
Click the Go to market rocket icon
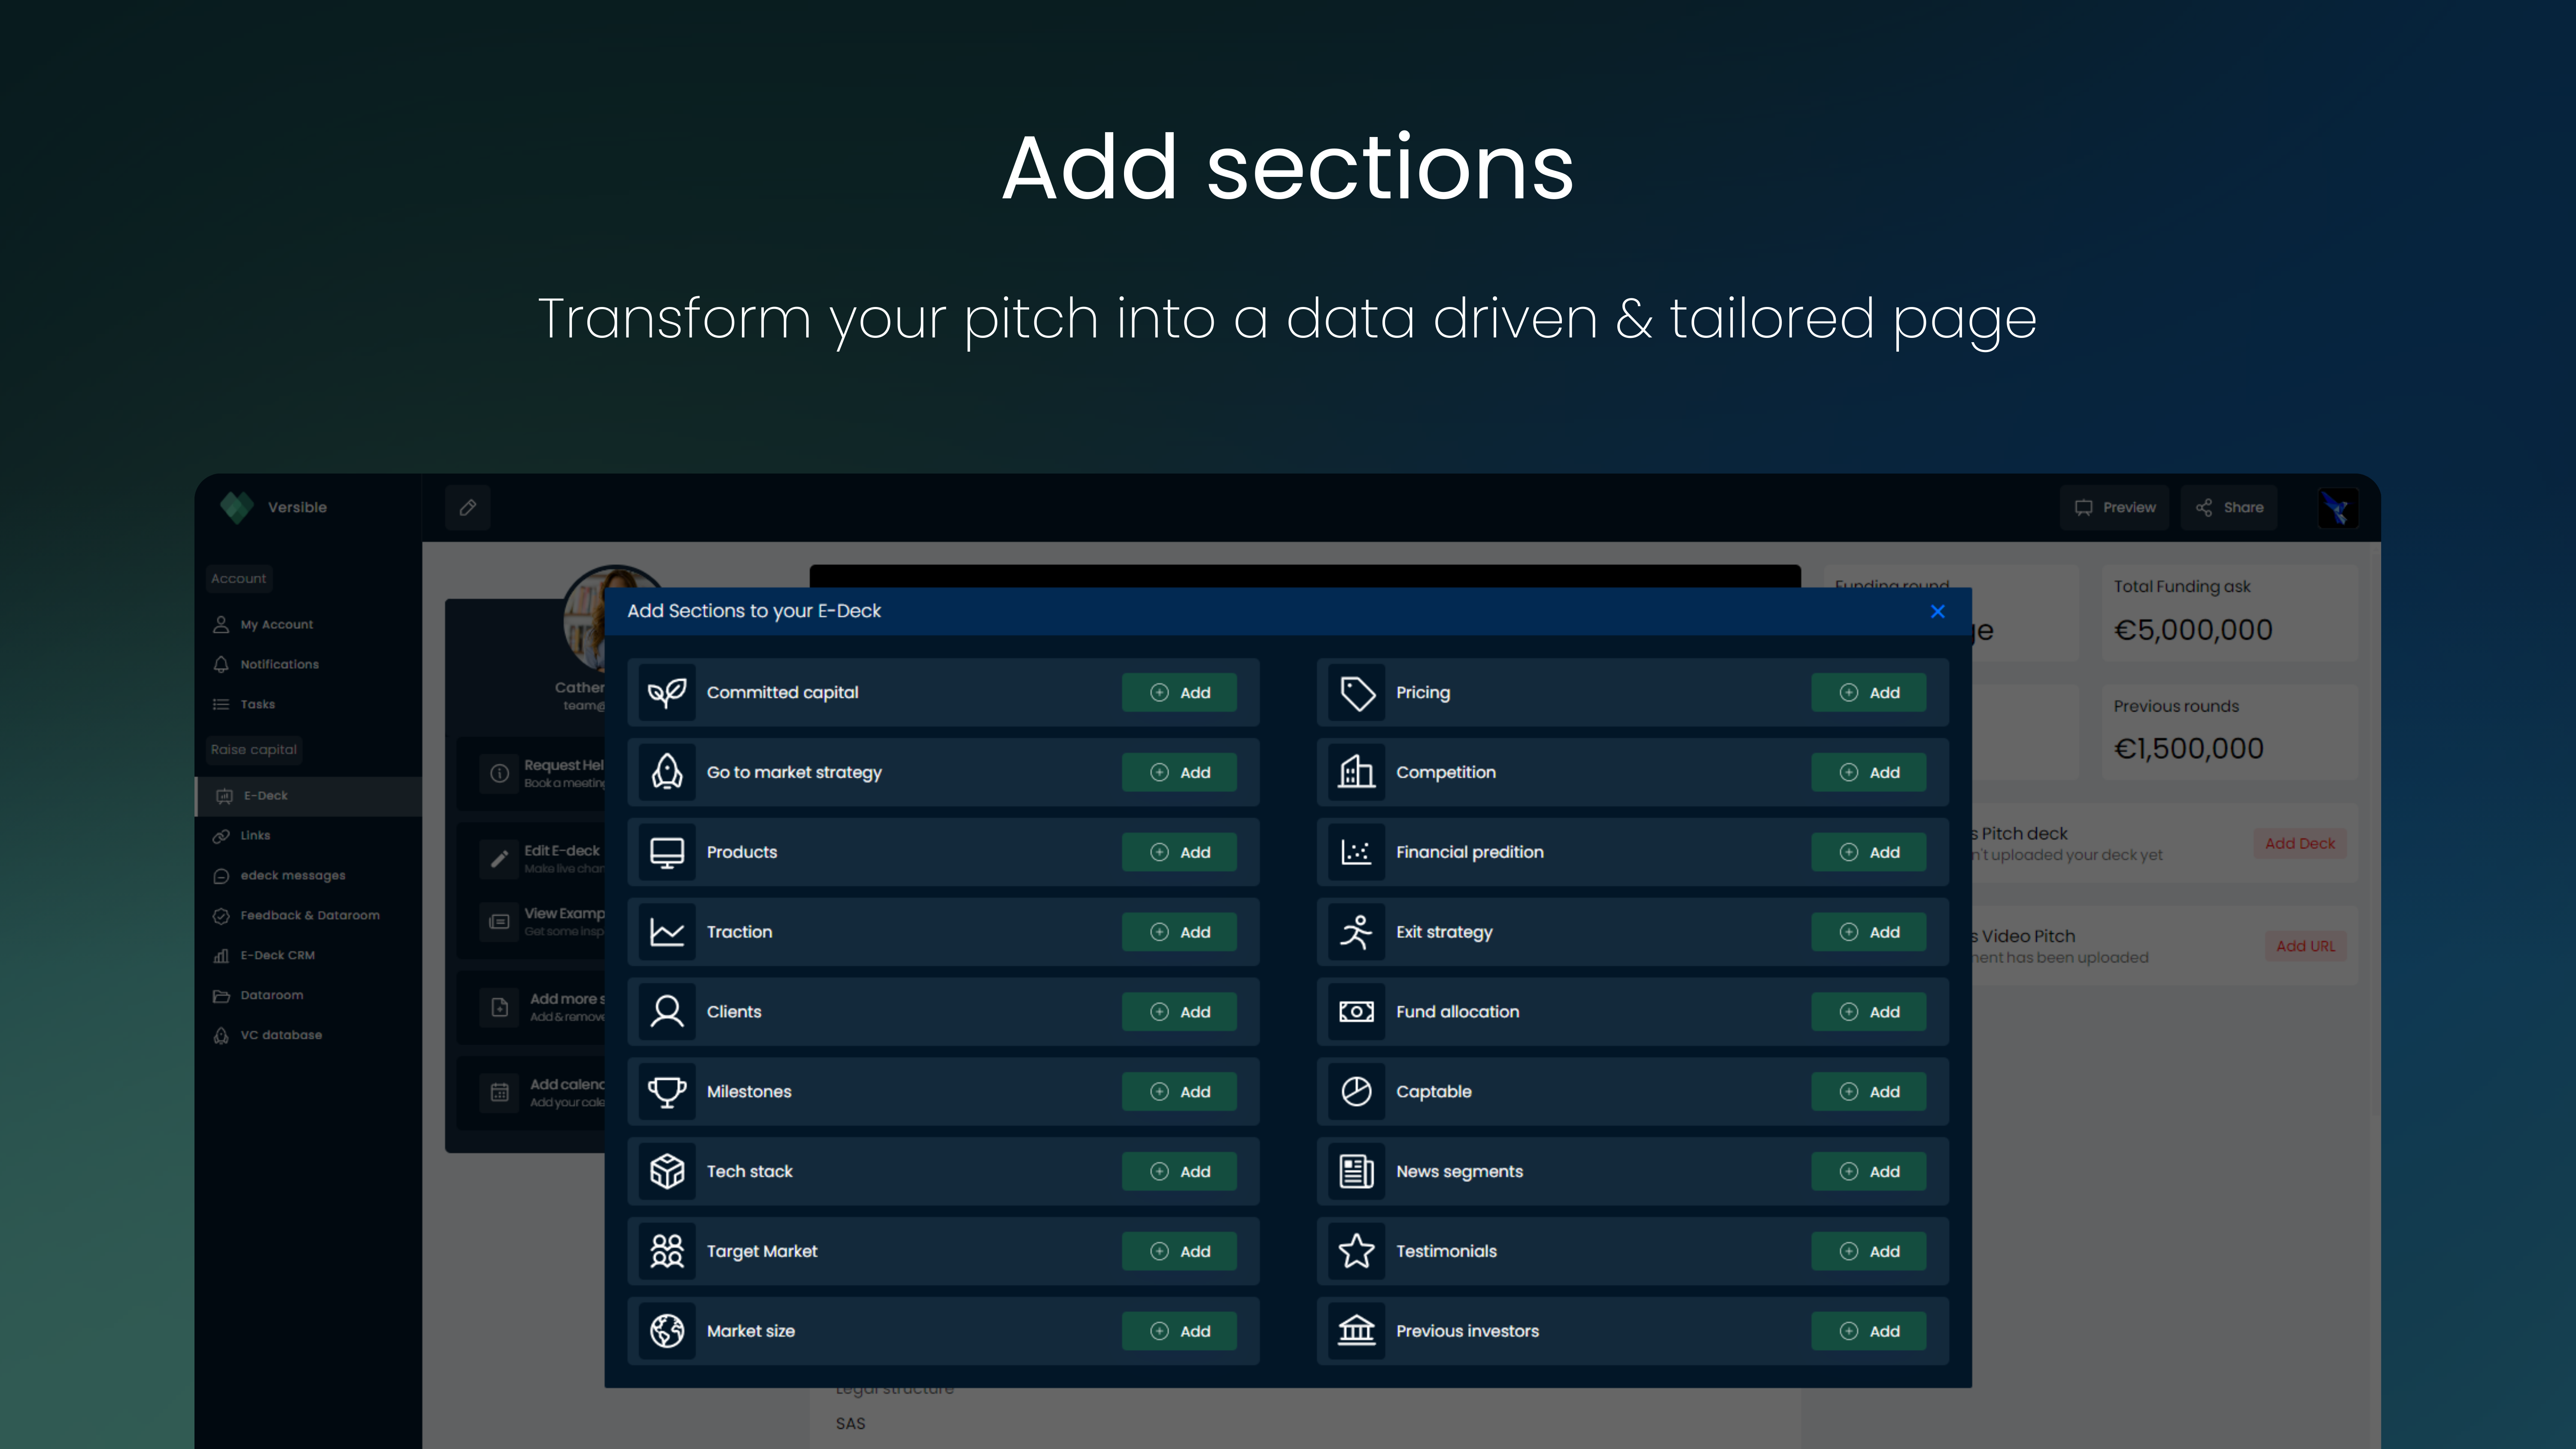click(x=667, y=772)
